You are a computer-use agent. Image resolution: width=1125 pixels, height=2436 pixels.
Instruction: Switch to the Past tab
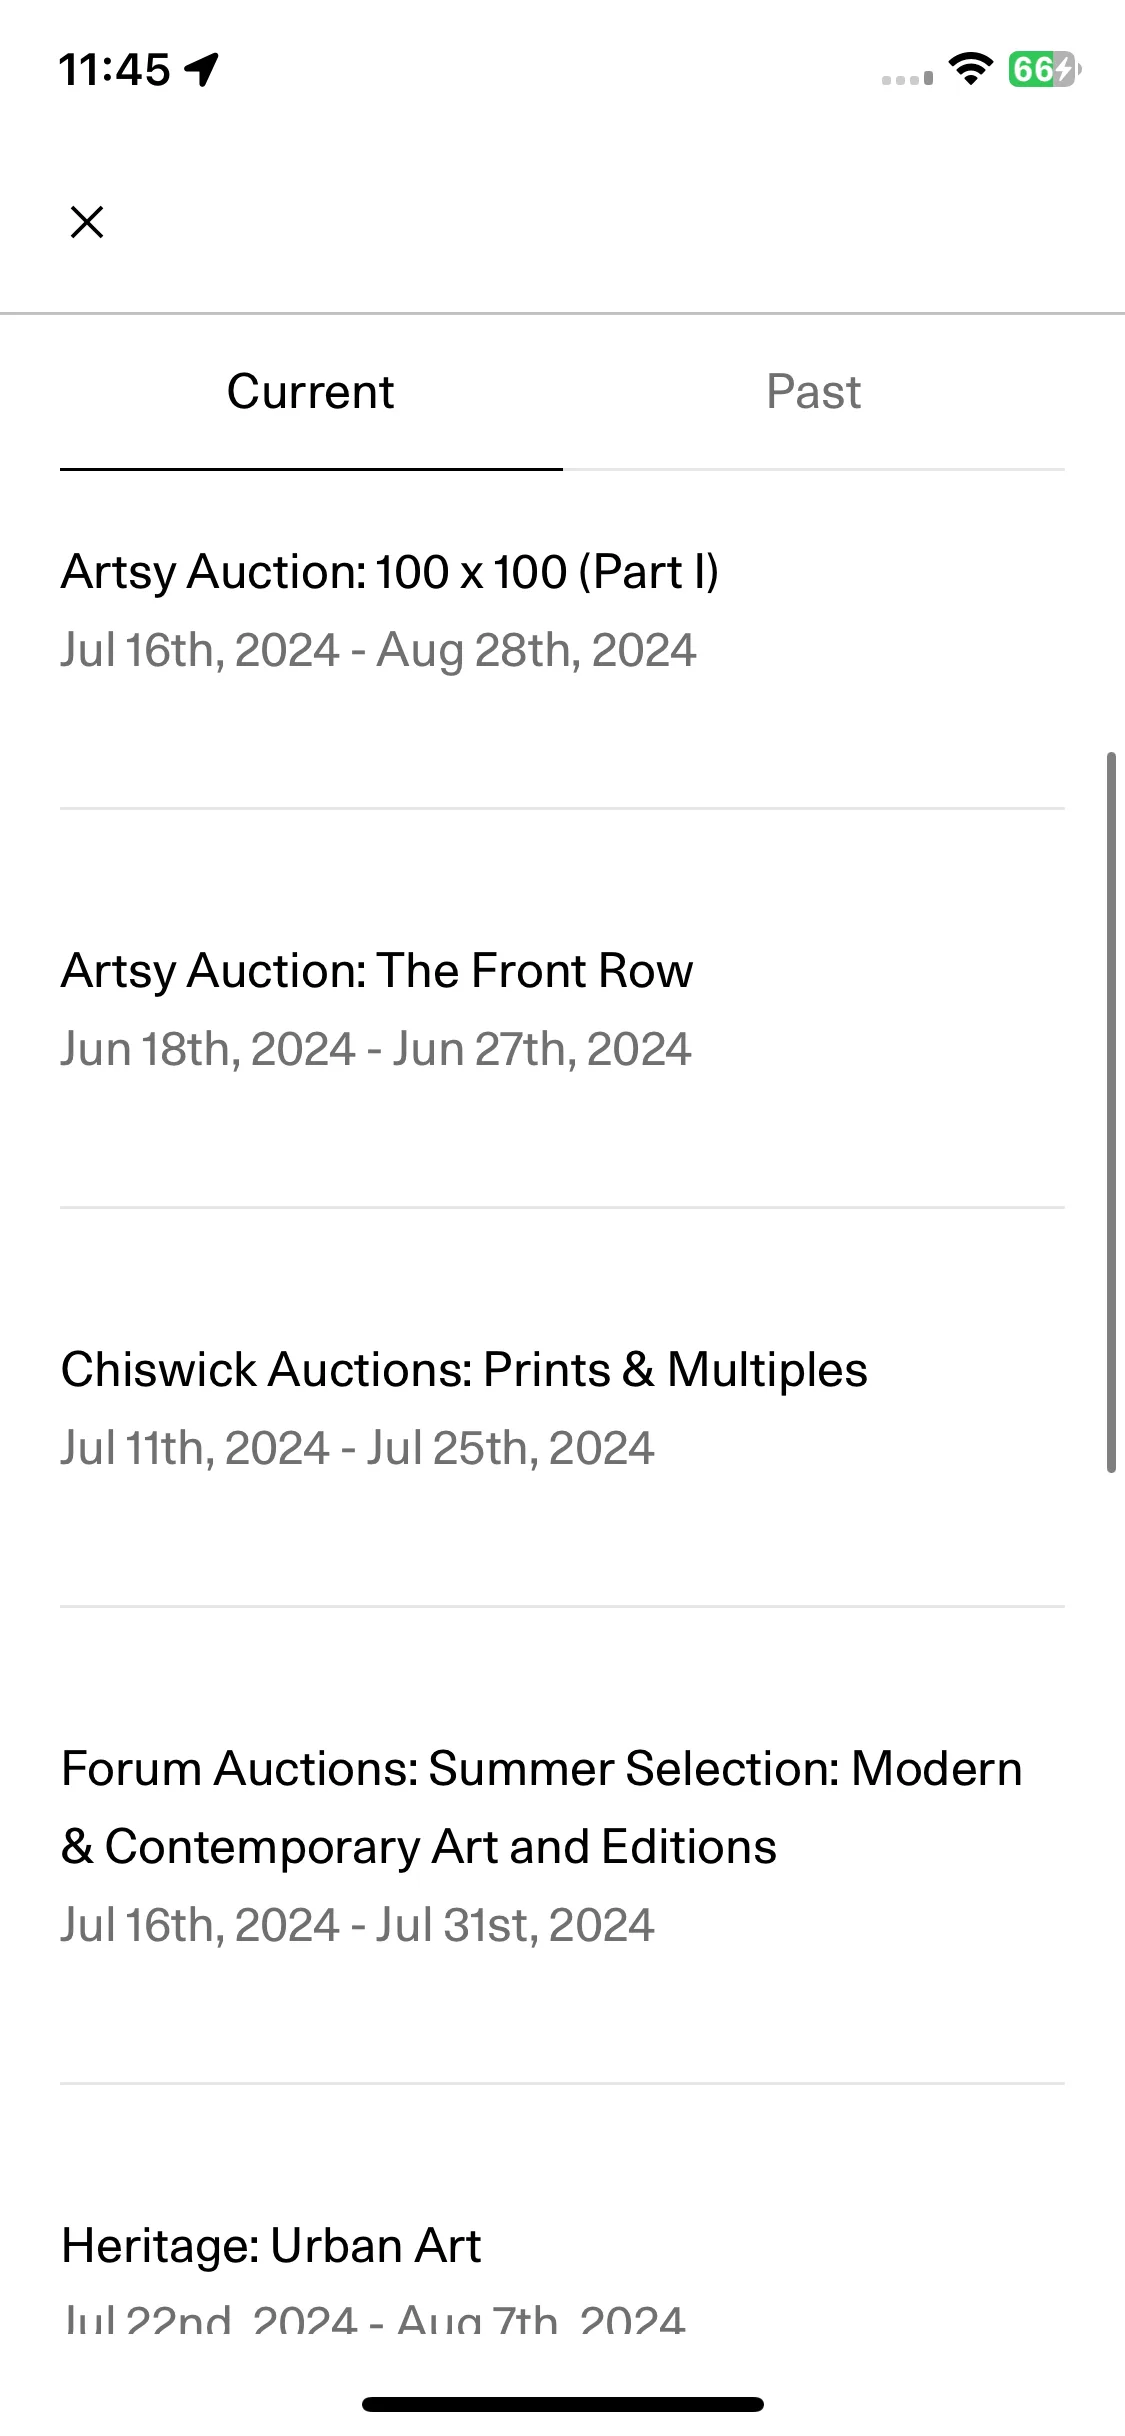click(813, 392)
